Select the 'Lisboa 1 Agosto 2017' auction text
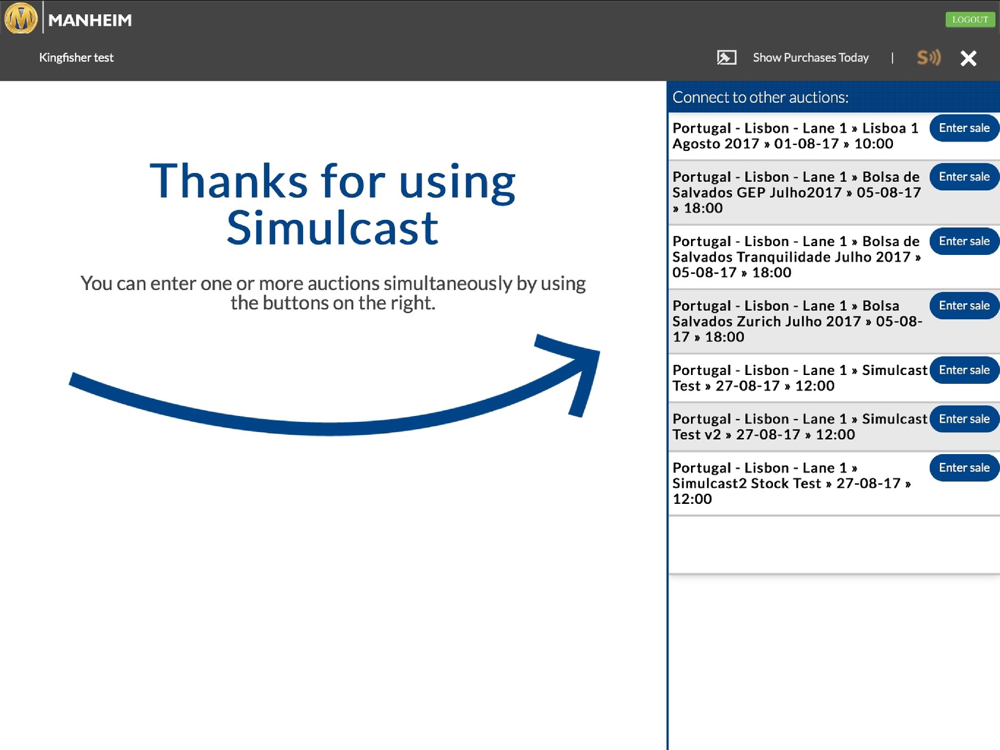Image resolution: width=1000 pixels, height=750 pixels. [x=796, y=136]
